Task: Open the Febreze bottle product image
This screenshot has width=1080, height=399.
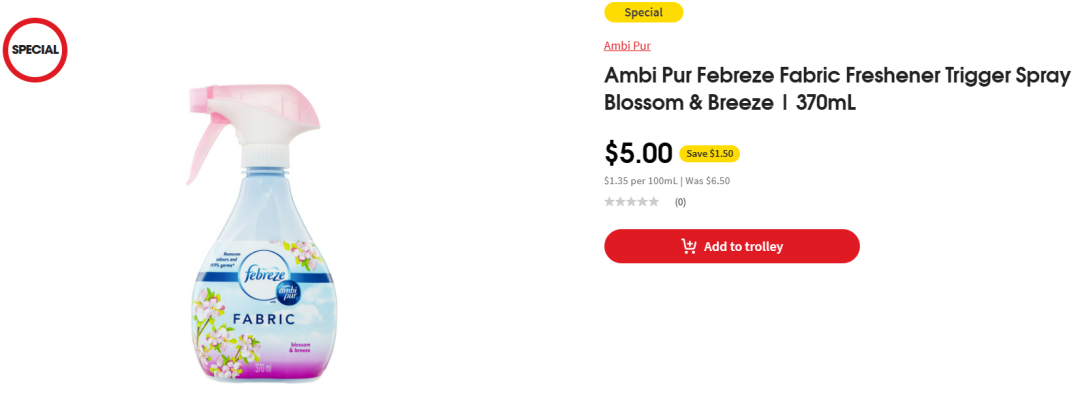Action: point(255,234)
